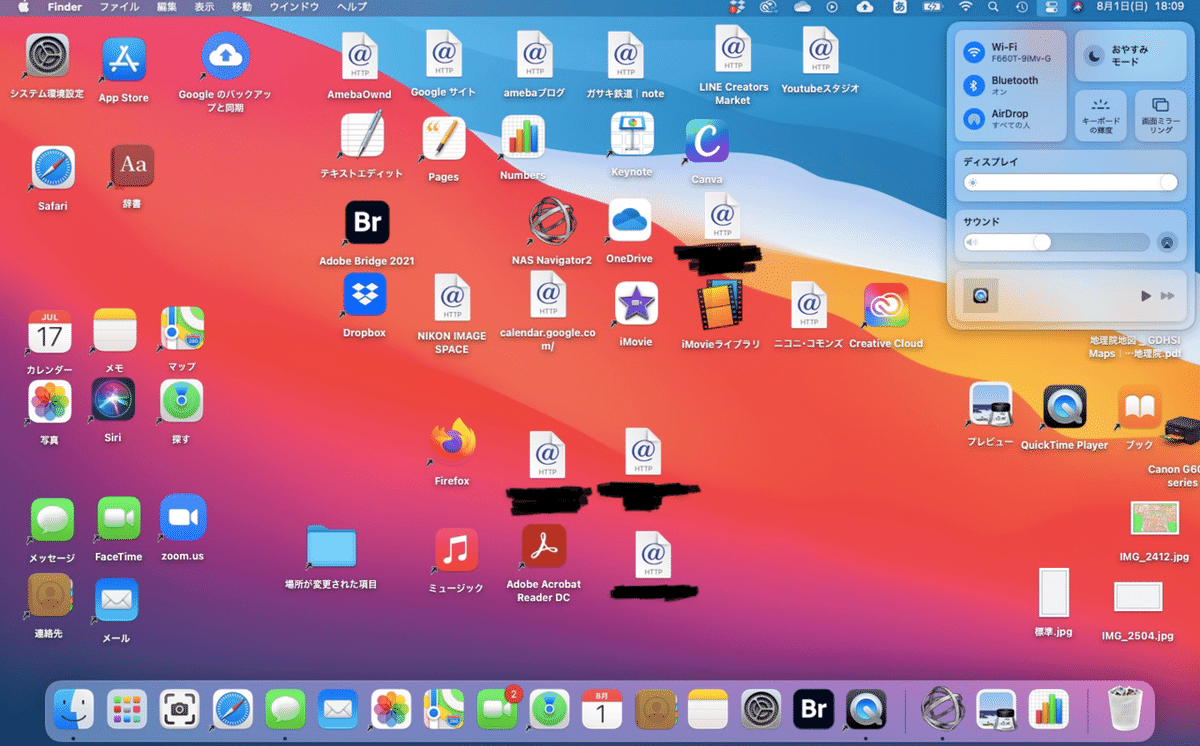
Task: Launch Keynote desktop icon
Action: click(x=632, y=134)
